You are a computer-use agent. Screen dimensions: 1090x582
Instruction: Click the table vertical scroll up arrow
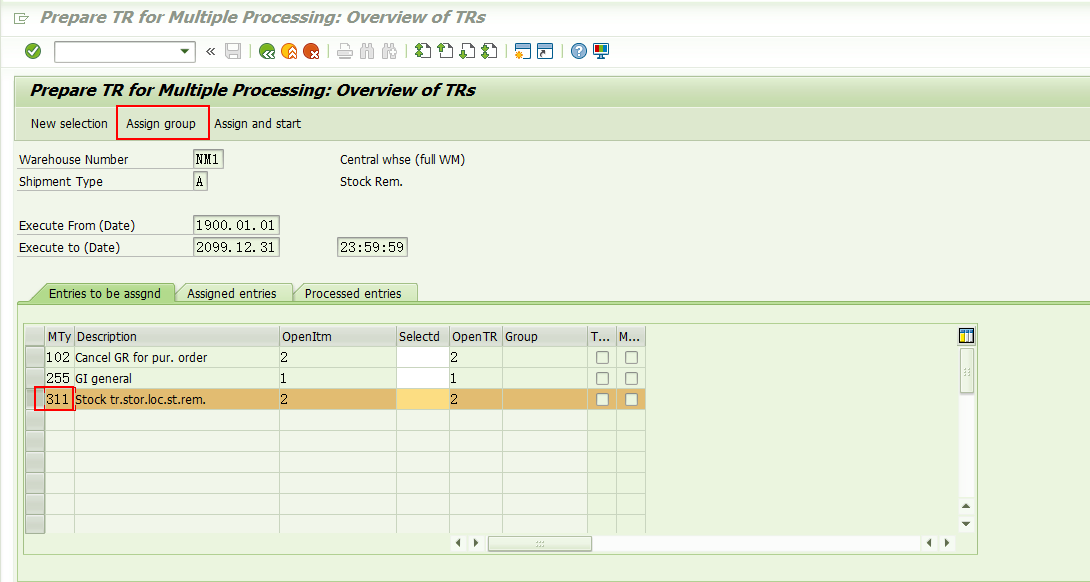point(966,506)
